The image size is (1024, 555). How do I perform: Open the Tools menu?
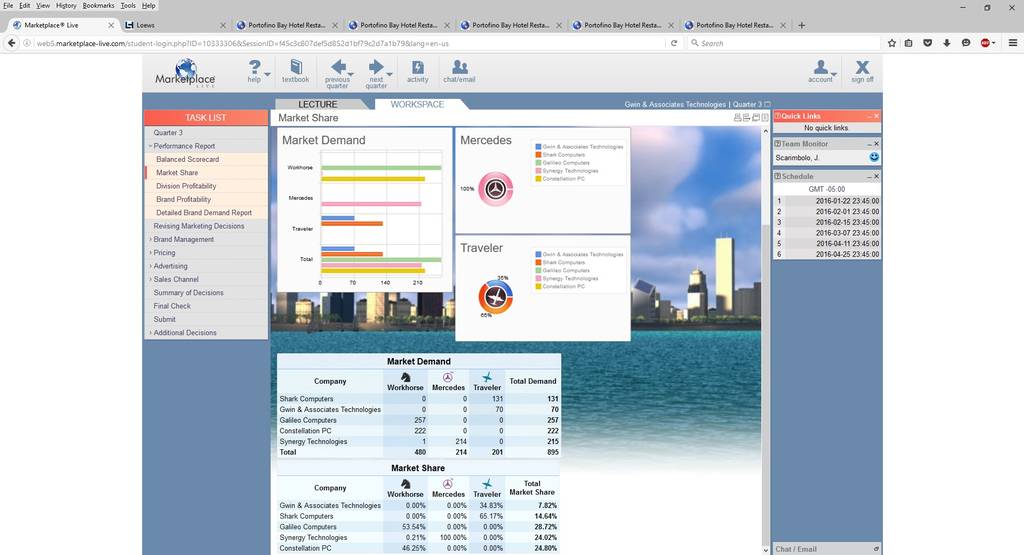click(x=128, y=5)
